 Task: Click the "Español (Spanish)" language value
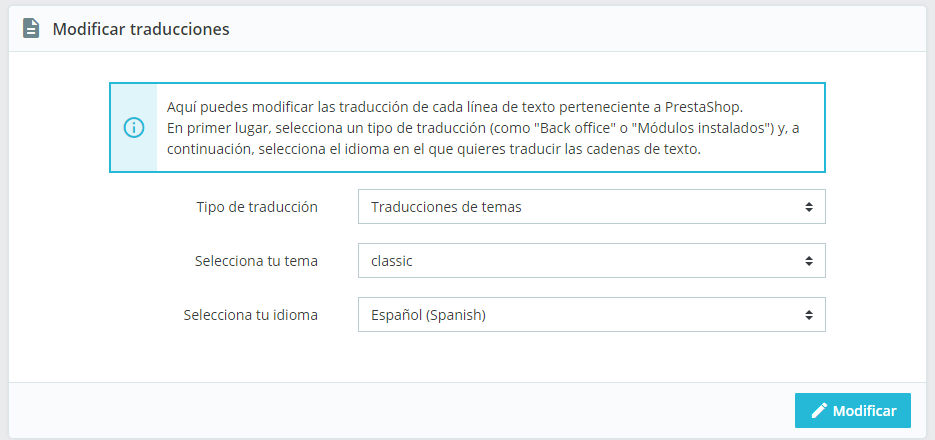[428, 315]
